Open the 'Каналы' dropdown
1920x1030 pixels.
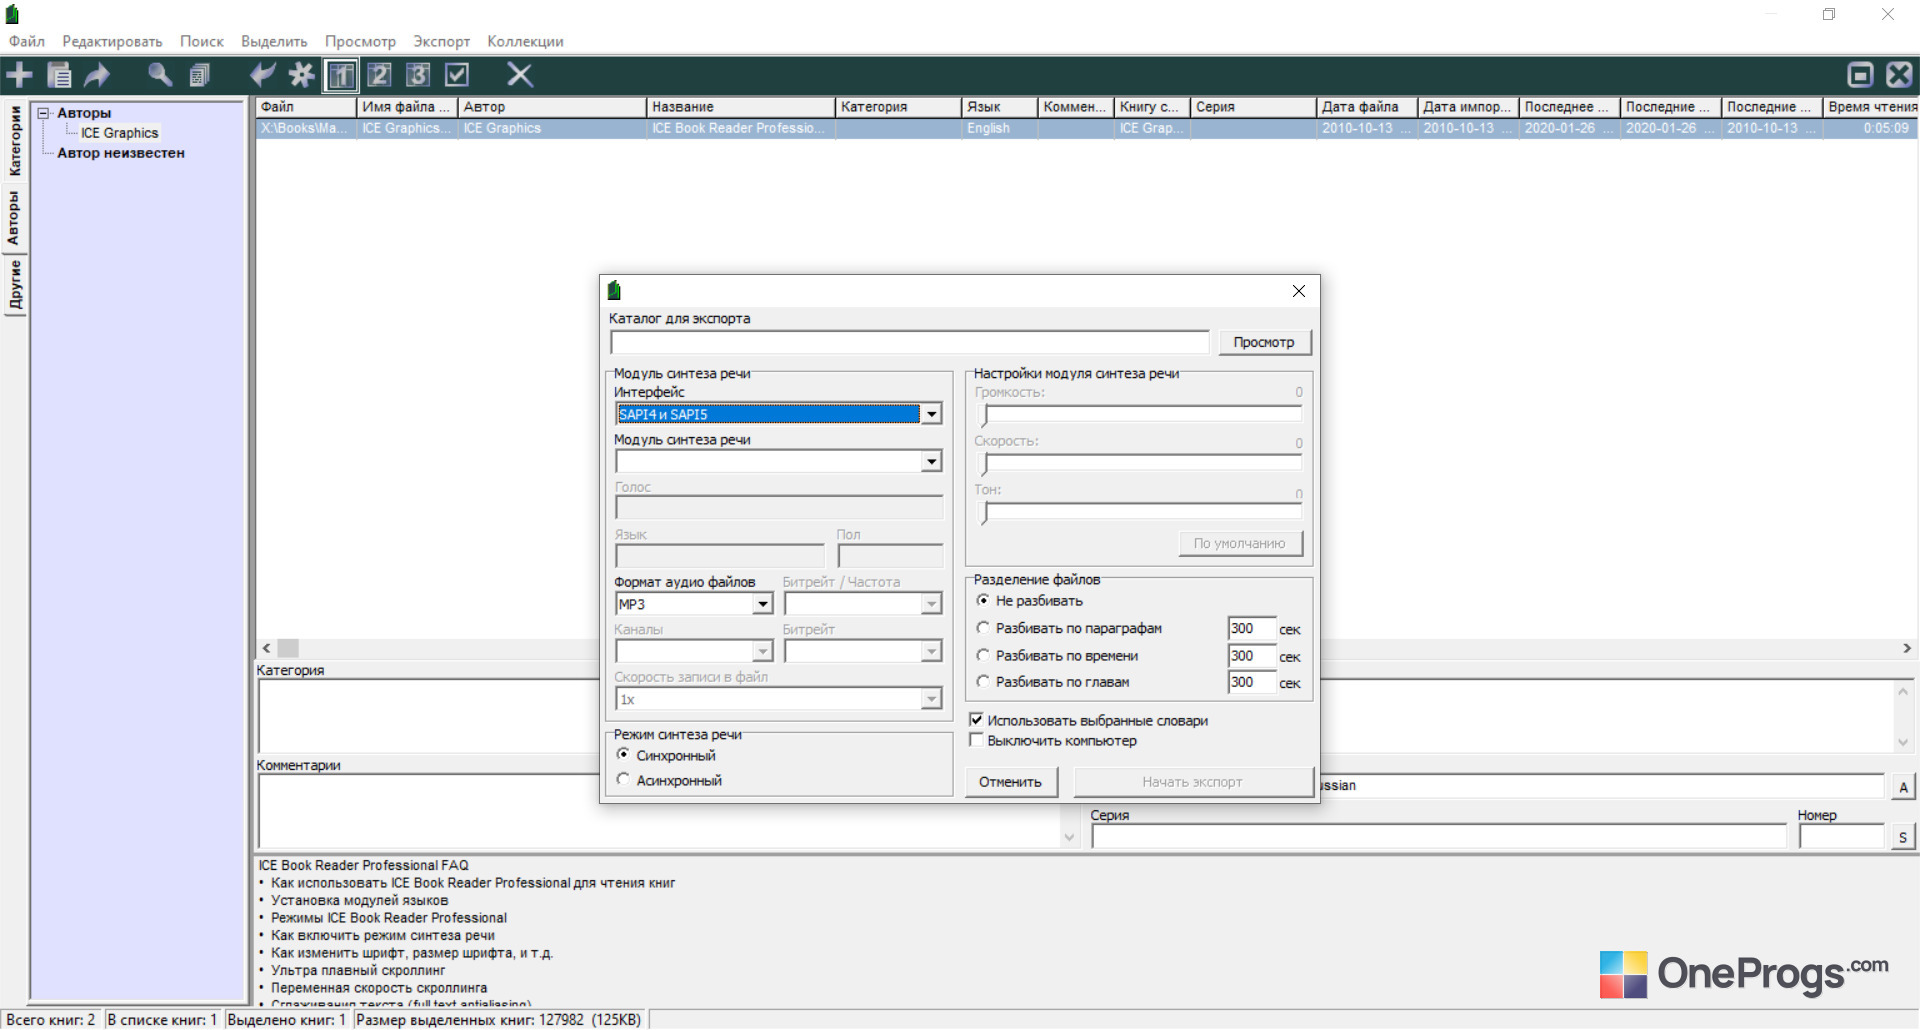(x=763, y=652)
